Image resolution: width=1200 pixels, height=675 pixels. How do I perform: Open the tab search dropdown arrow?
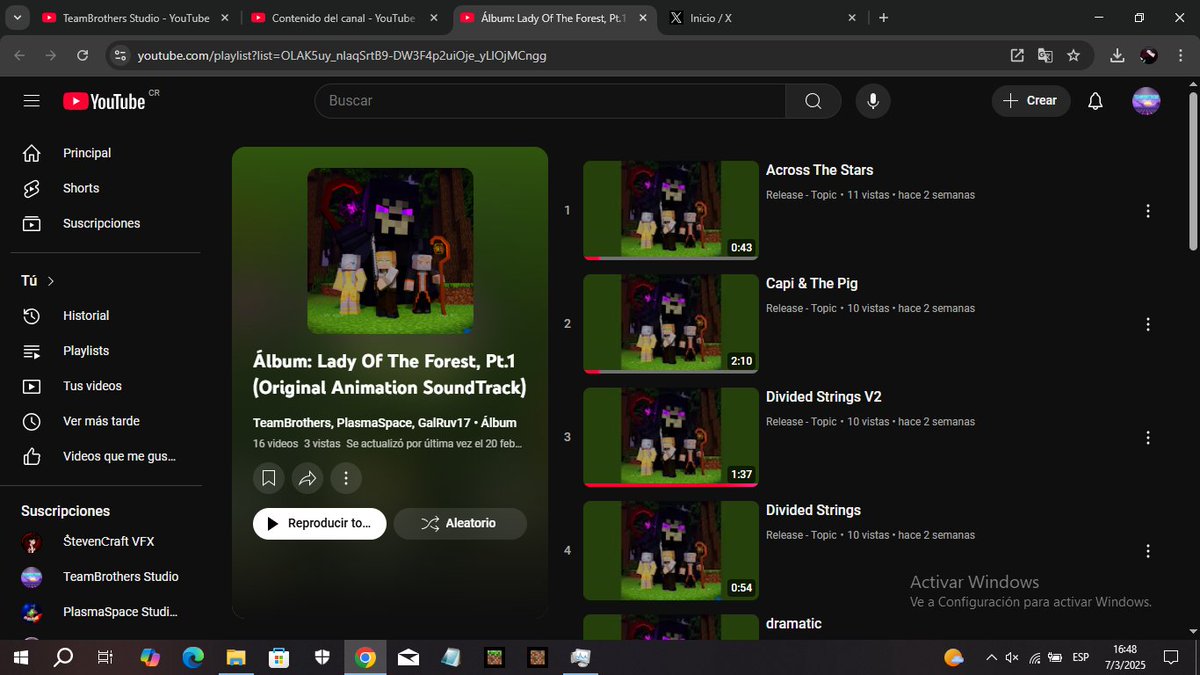17,18
